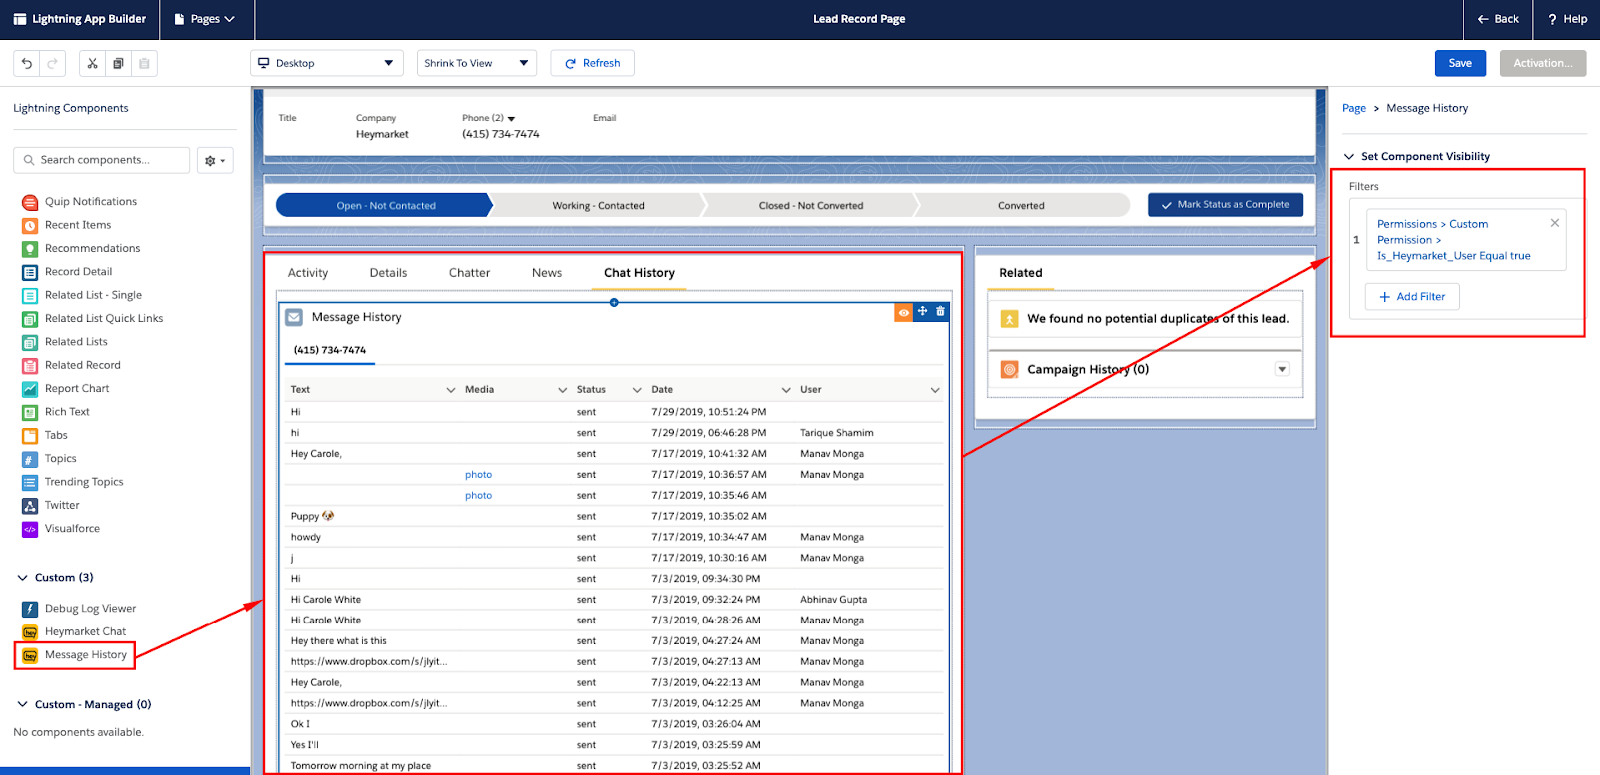Click the Activation button
The width and height of the screenshot is (1600, 775).
1543,63
